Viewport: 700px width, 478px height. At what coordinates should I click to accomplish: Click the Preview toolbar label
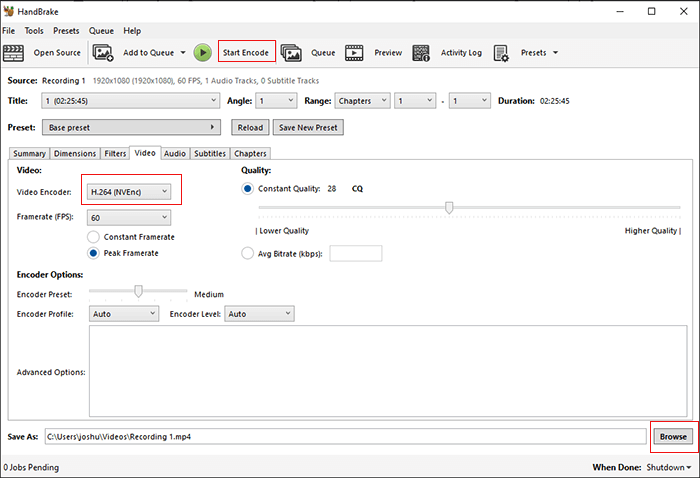pyautogui.click(x=388, y=53)
